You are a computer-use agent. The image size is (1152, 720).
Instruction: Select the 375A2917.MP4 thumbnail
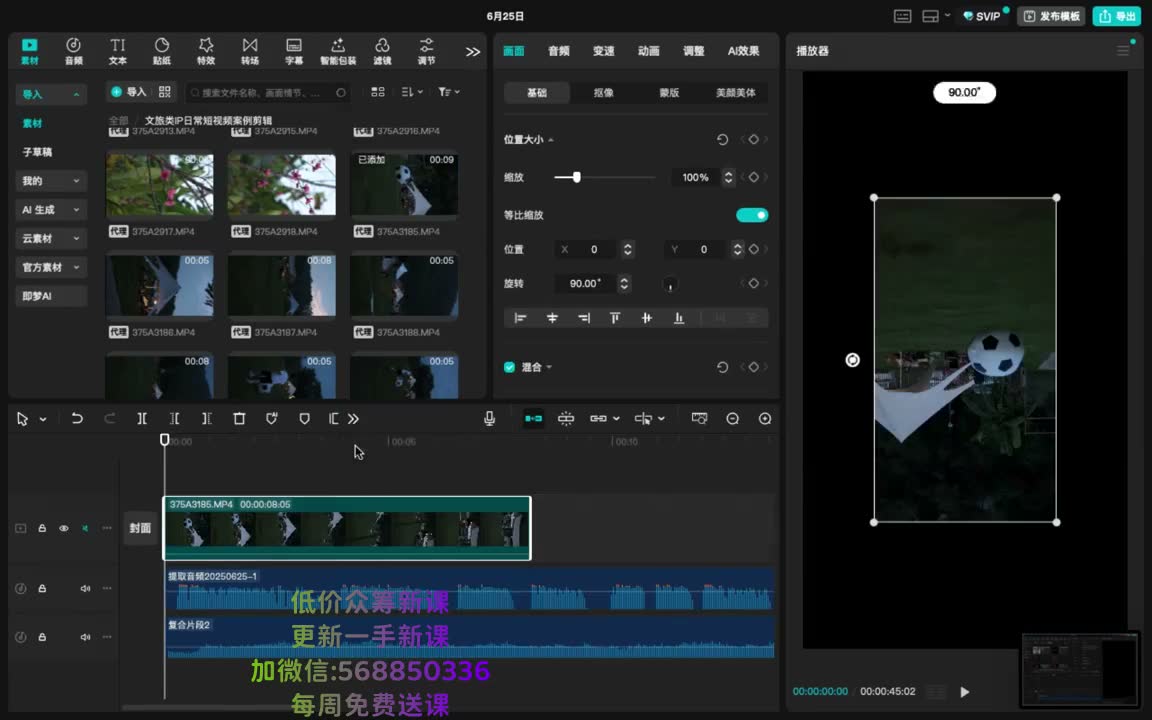[x=159, y=184]
